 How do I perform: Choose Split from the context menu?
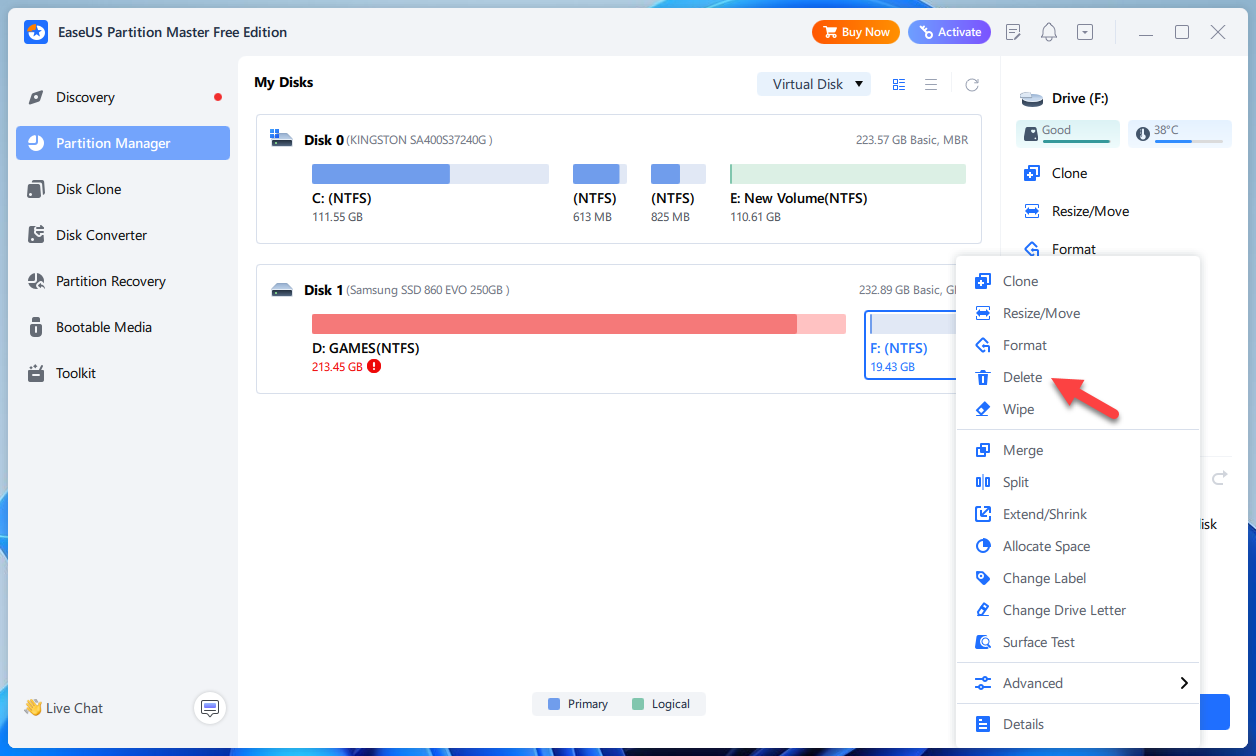1078,482
